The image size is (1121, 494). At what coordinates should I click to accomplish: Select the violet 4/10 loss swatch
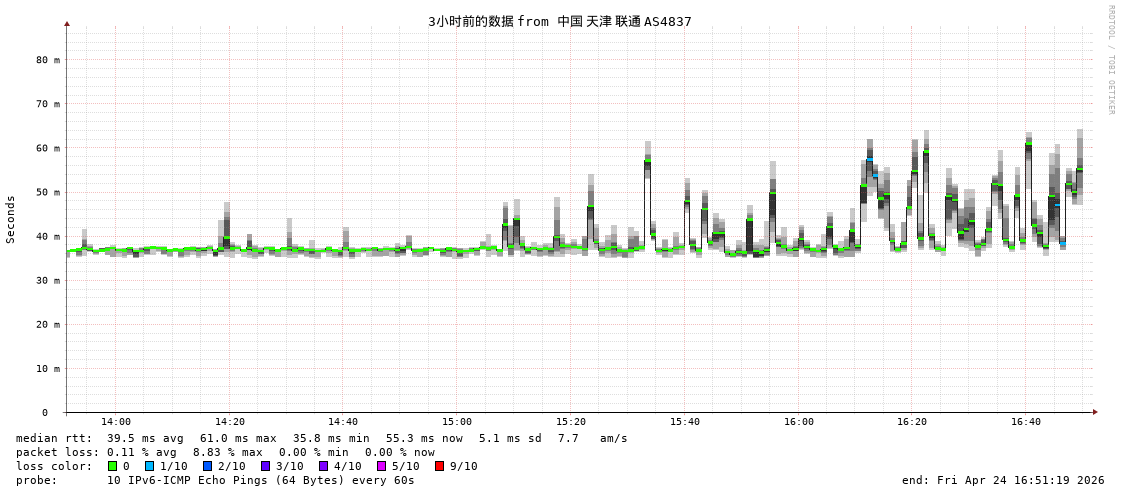click(x=323, y=466)
